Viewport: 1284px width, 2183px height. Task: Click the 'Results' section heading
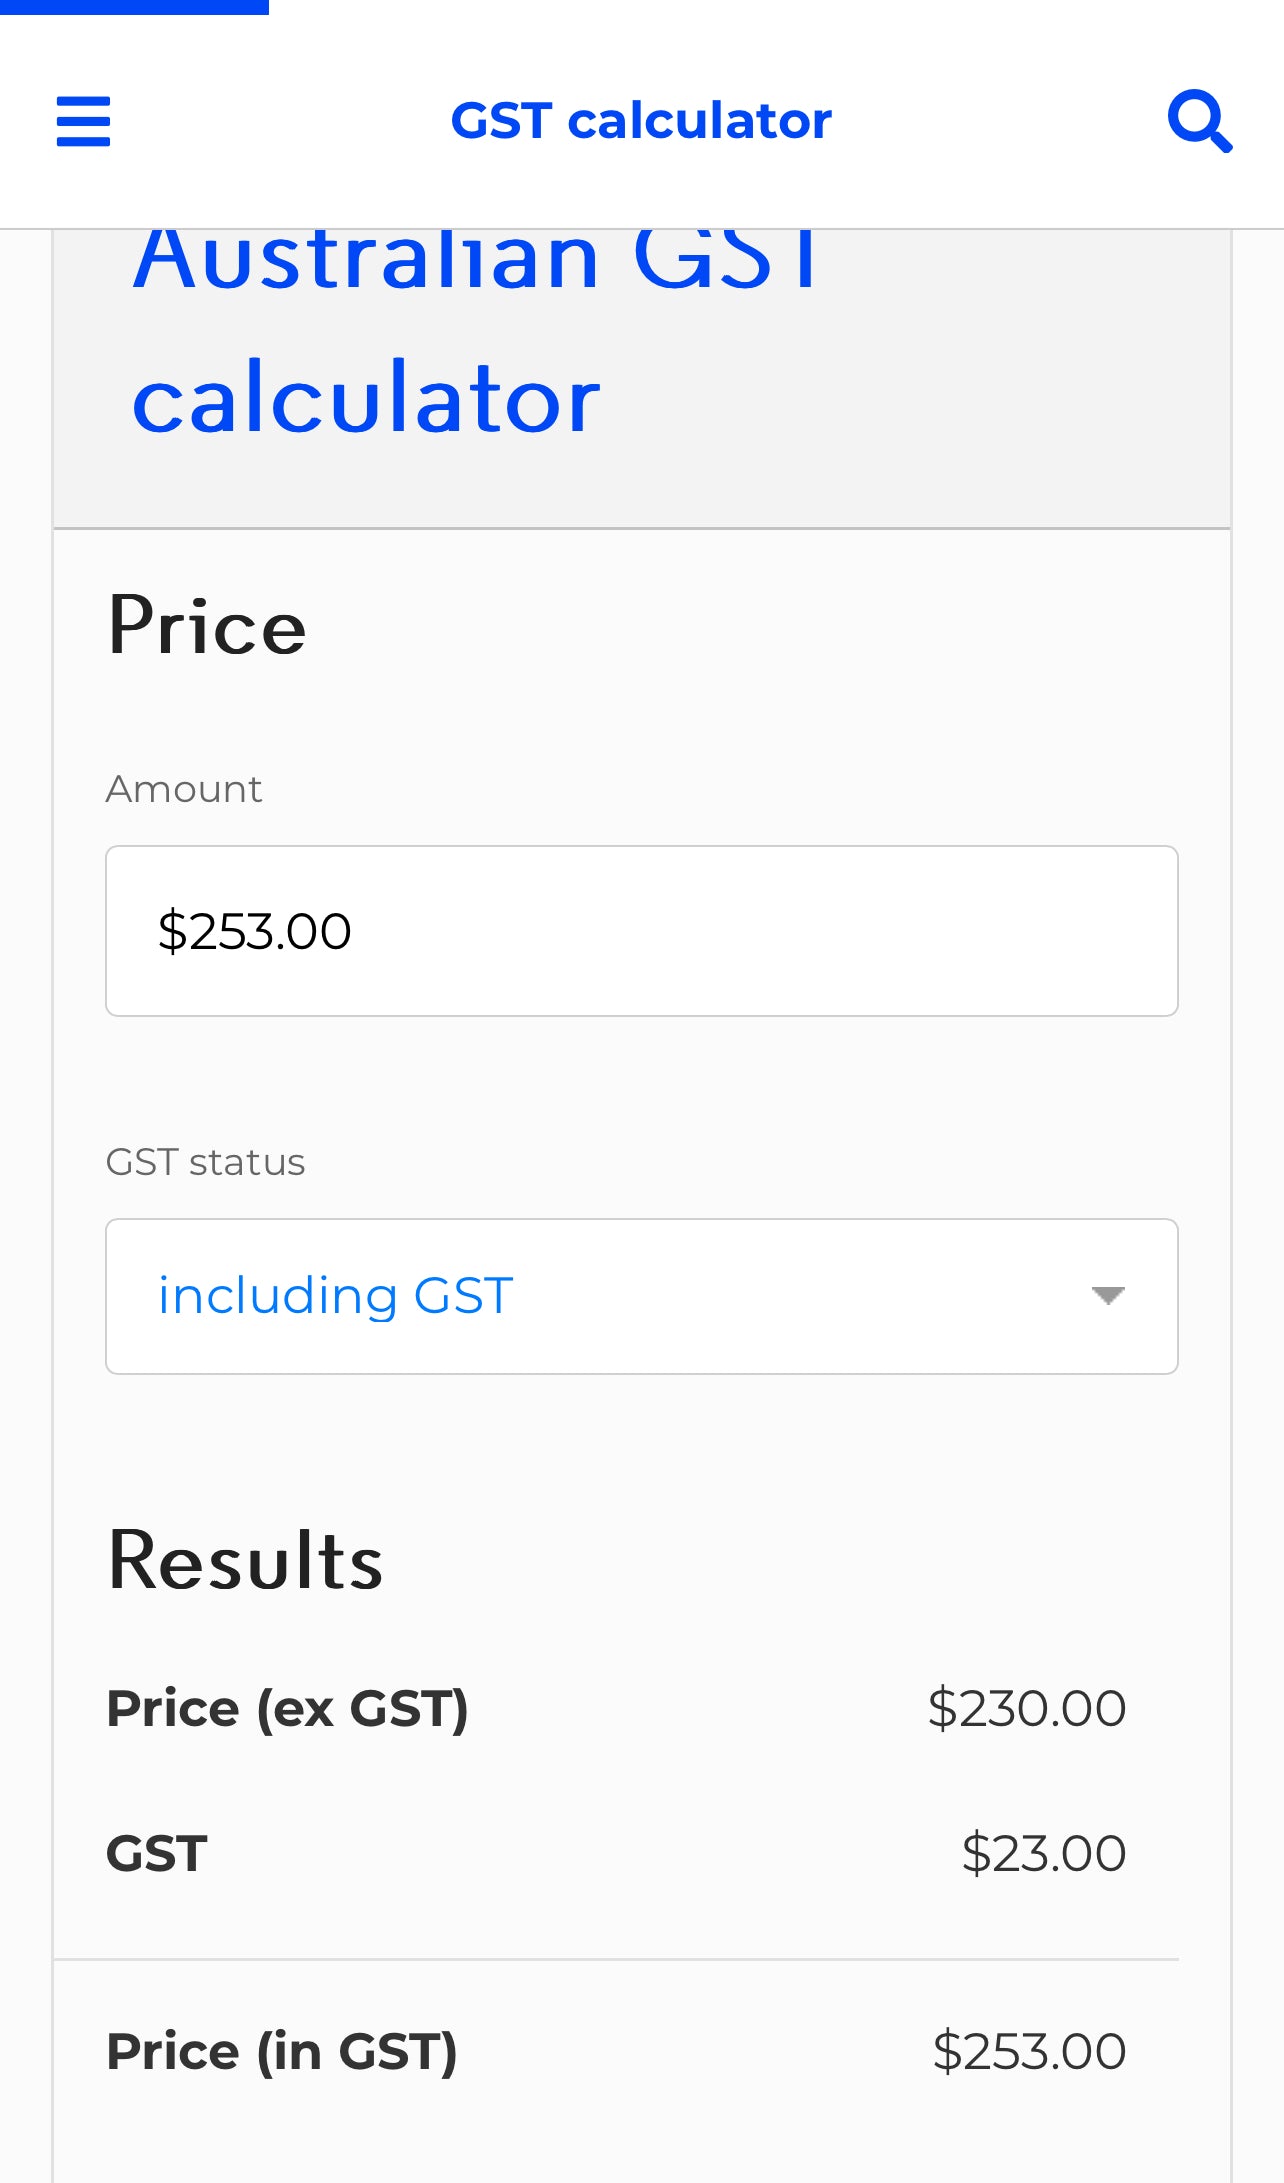click(x=245, y=1560)
